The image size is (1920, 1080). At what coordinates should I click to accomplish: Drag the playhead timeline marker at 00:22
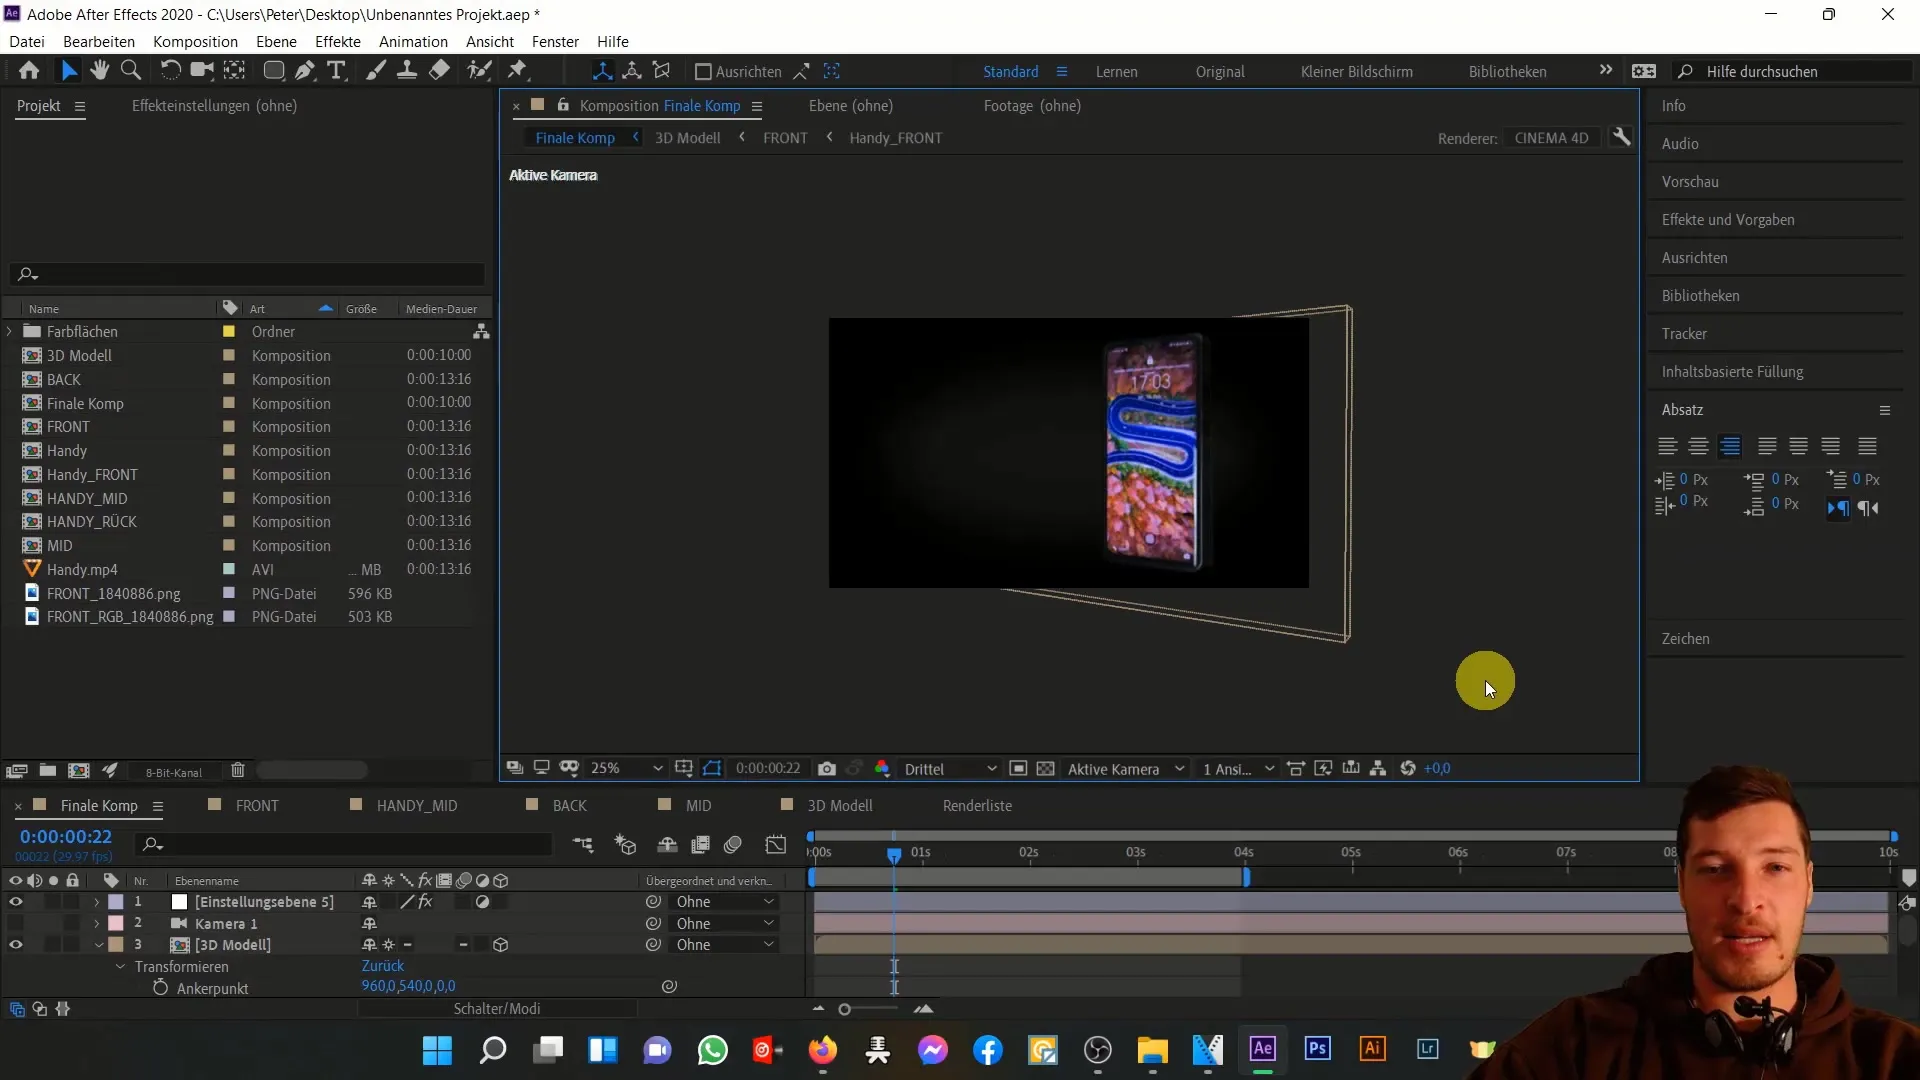point(894,853)
